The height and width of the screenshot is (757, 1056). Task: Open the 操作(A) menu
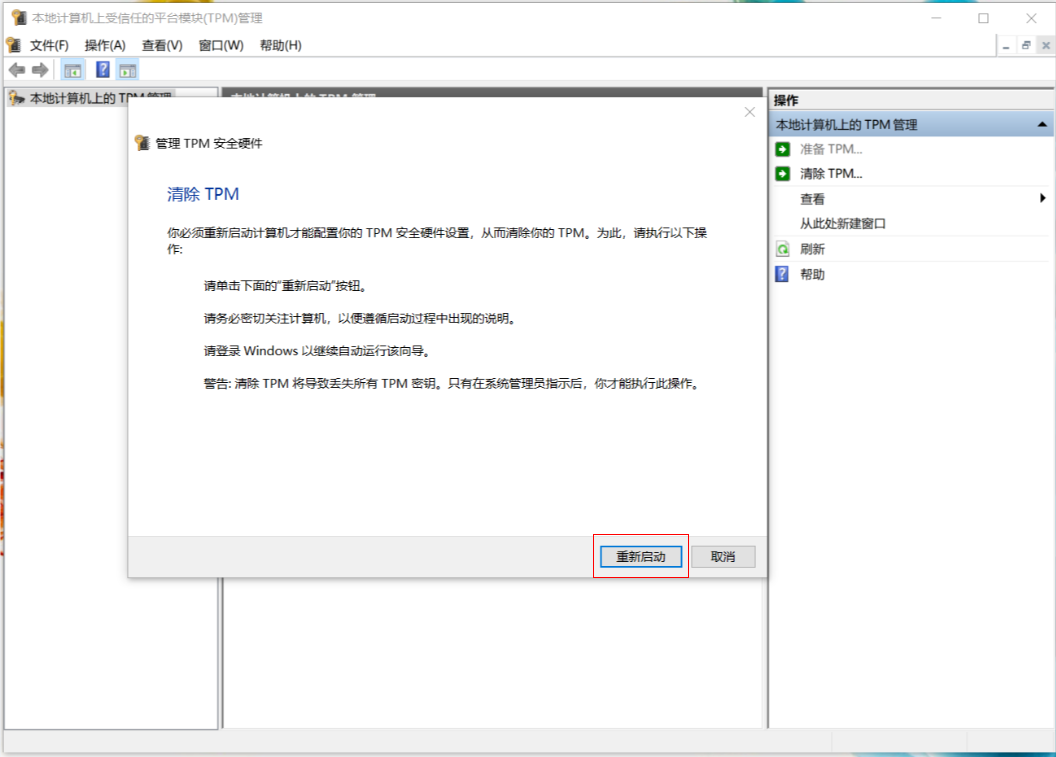point(105,45)
